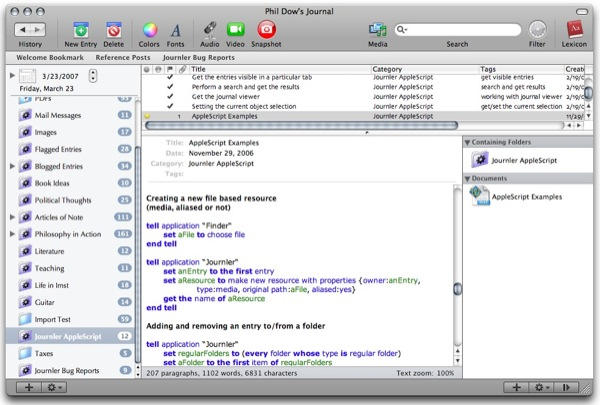Viewport: 600px width, 405px height.
Task: Open the Colors picker icon
Action: (150, 30)
